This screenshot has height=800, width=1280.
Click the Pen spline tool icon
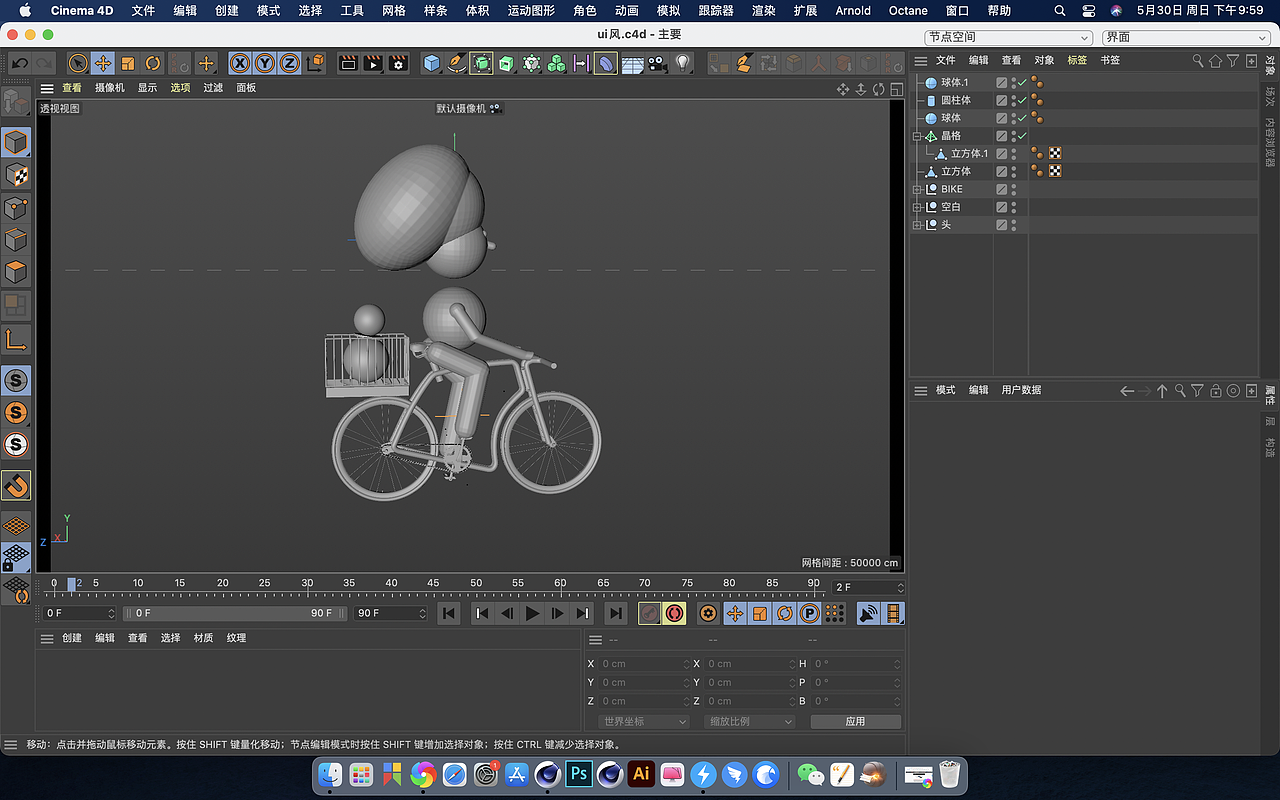(x=456, y=63)
